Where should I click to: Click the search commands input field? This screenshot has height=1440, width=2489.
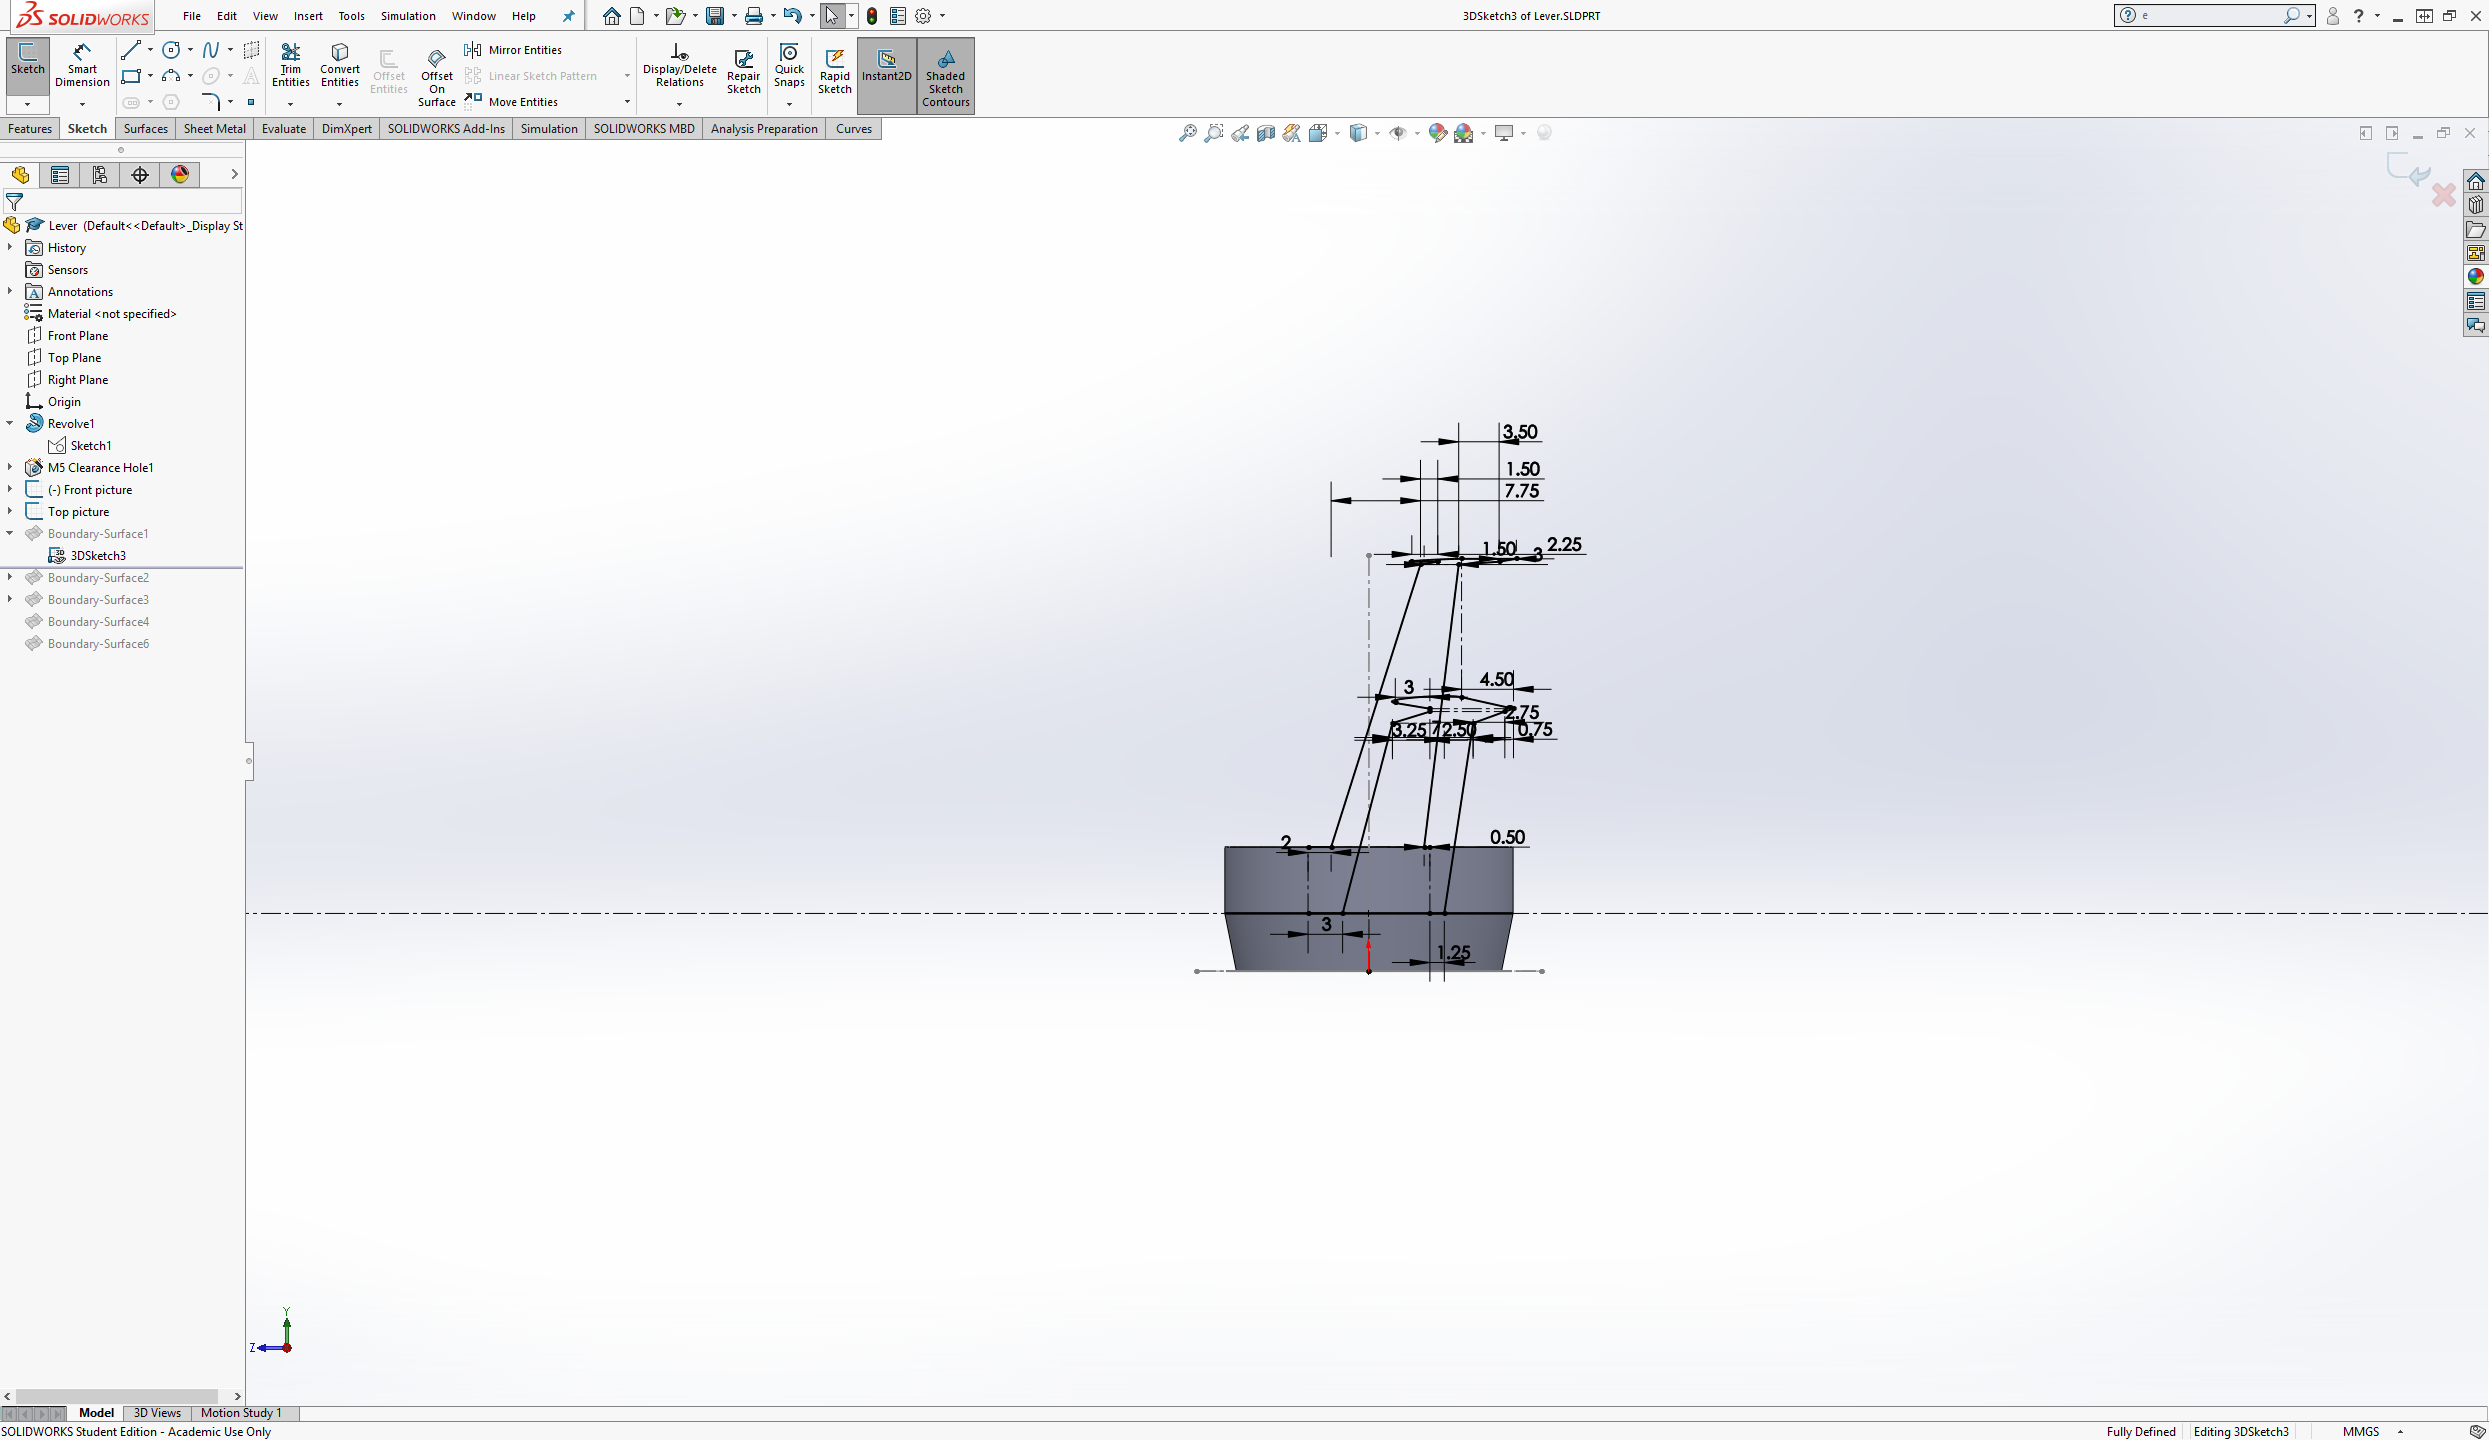click(x=2210, y=16)
